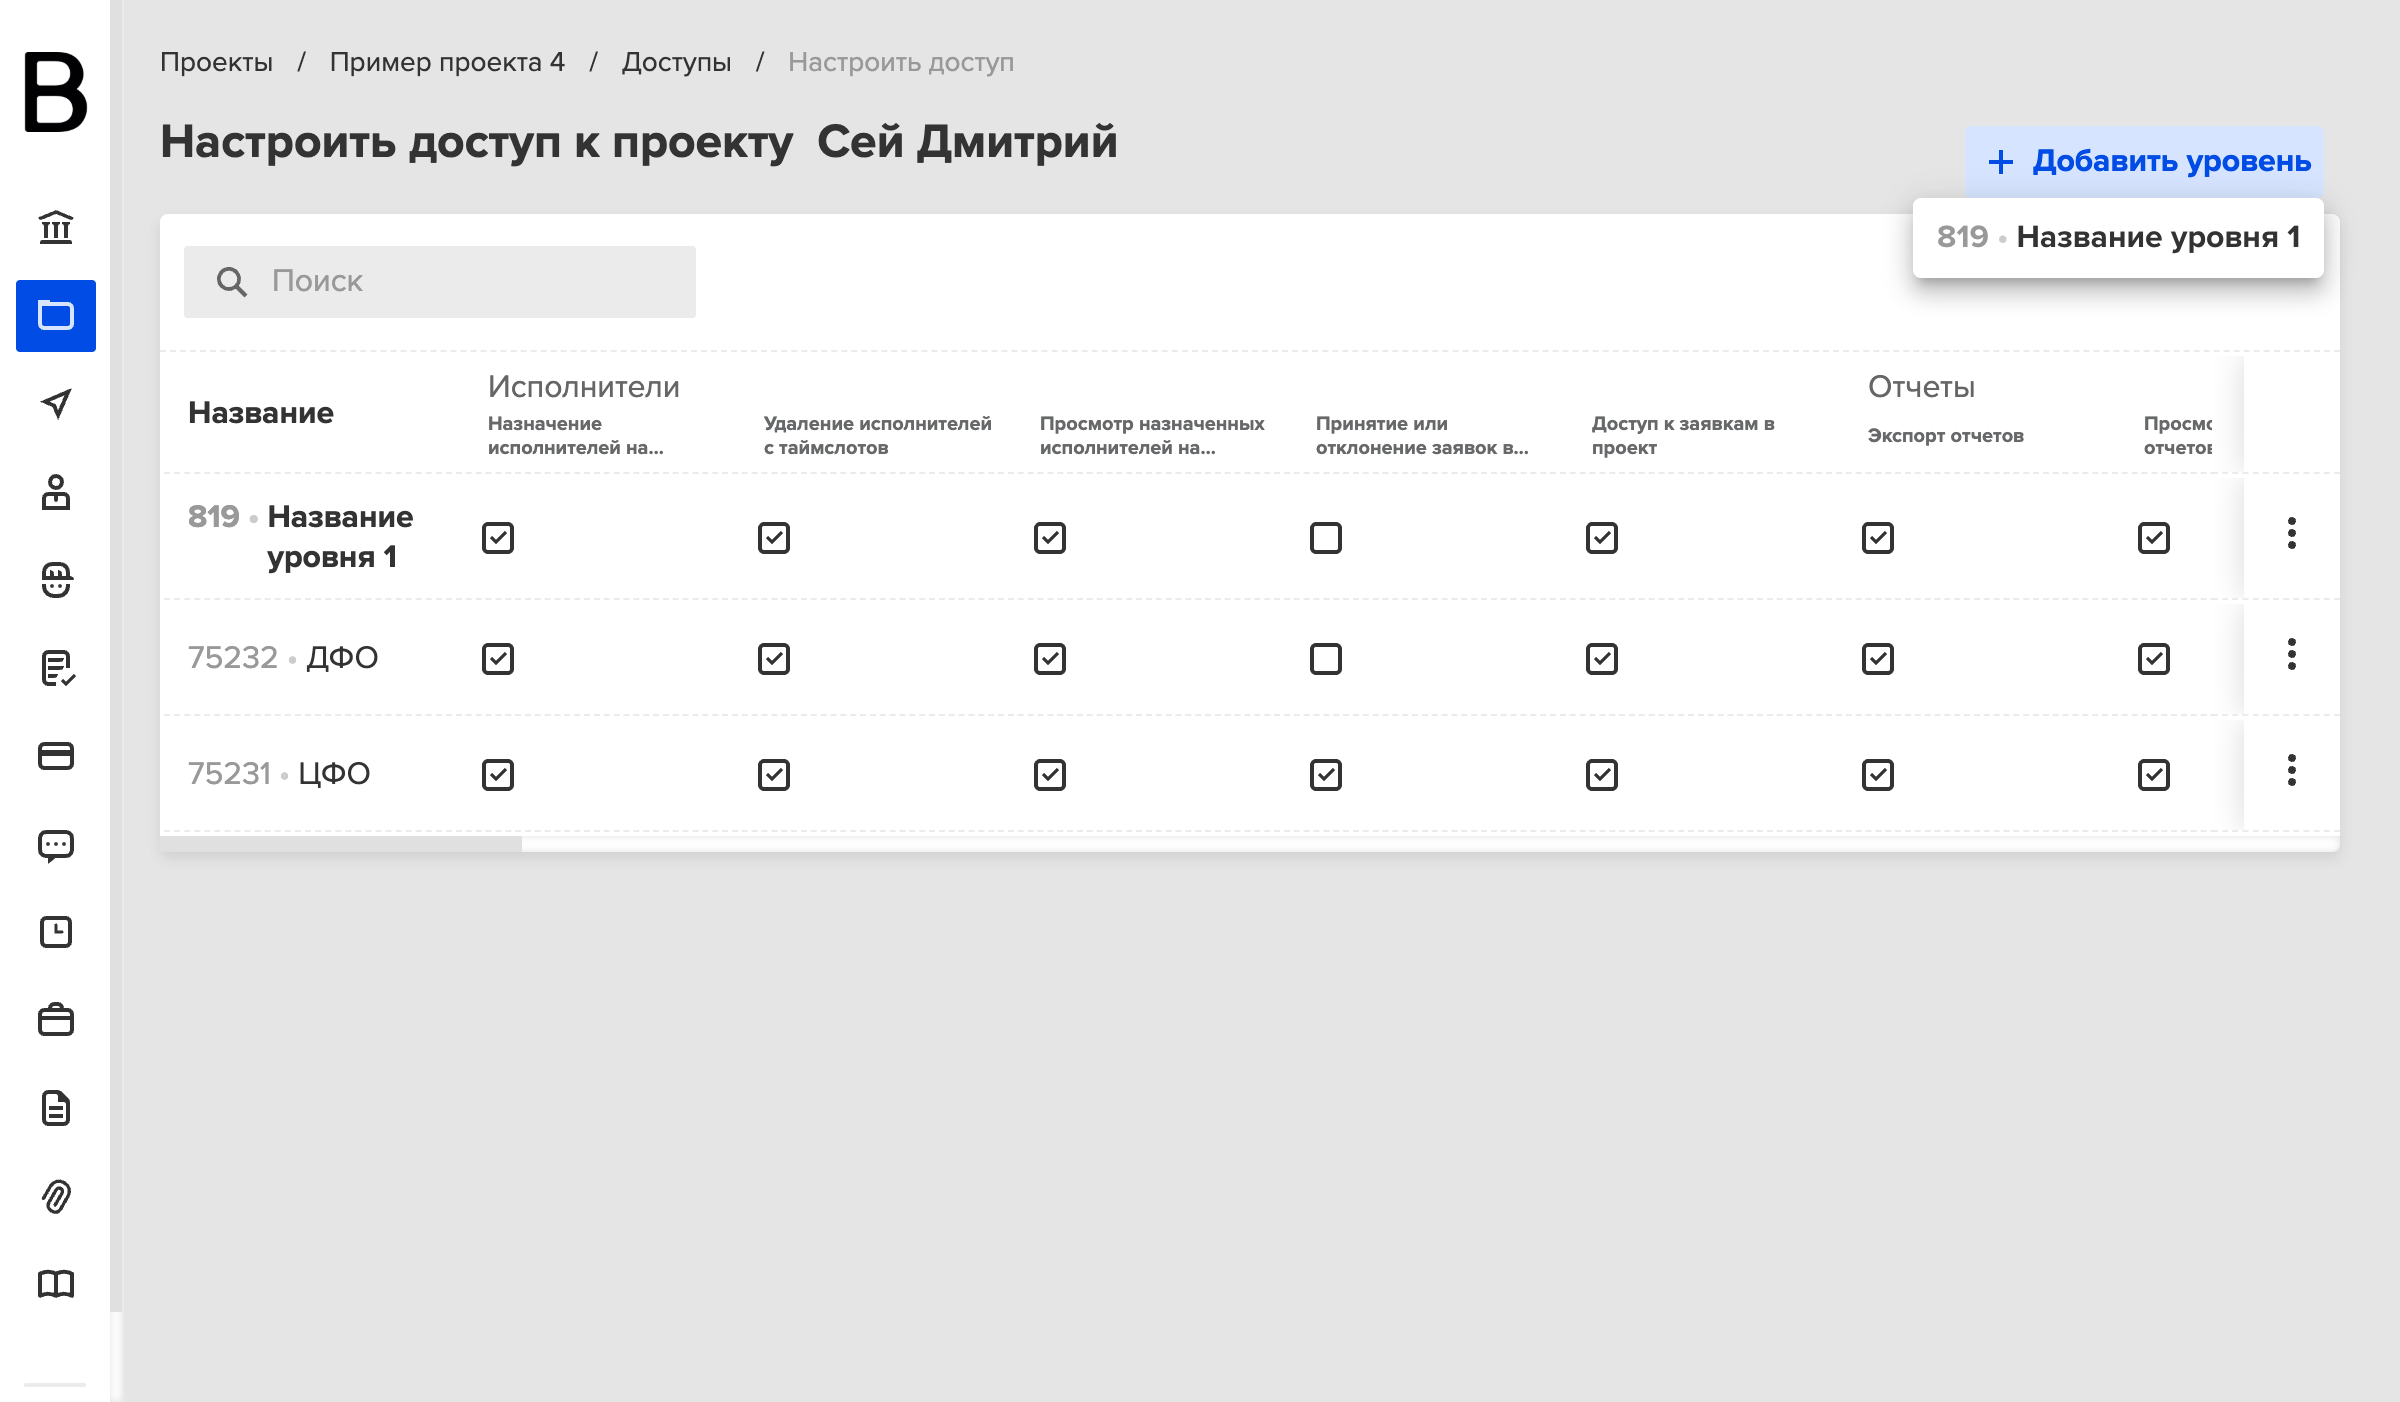Uncheck Принятие или отклонение заявок for ЦФО
2400x1402 pixels.
click(x=1326, y=775)
